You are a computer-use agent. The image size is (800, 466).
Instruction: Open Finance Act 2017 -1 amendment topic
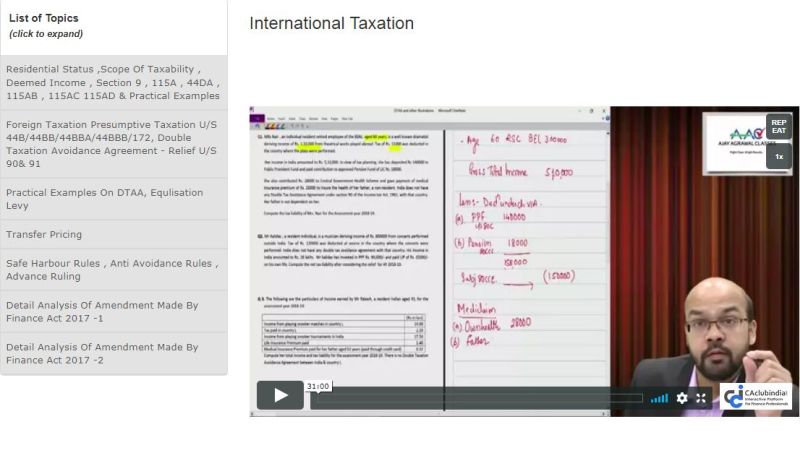[113, 312]
